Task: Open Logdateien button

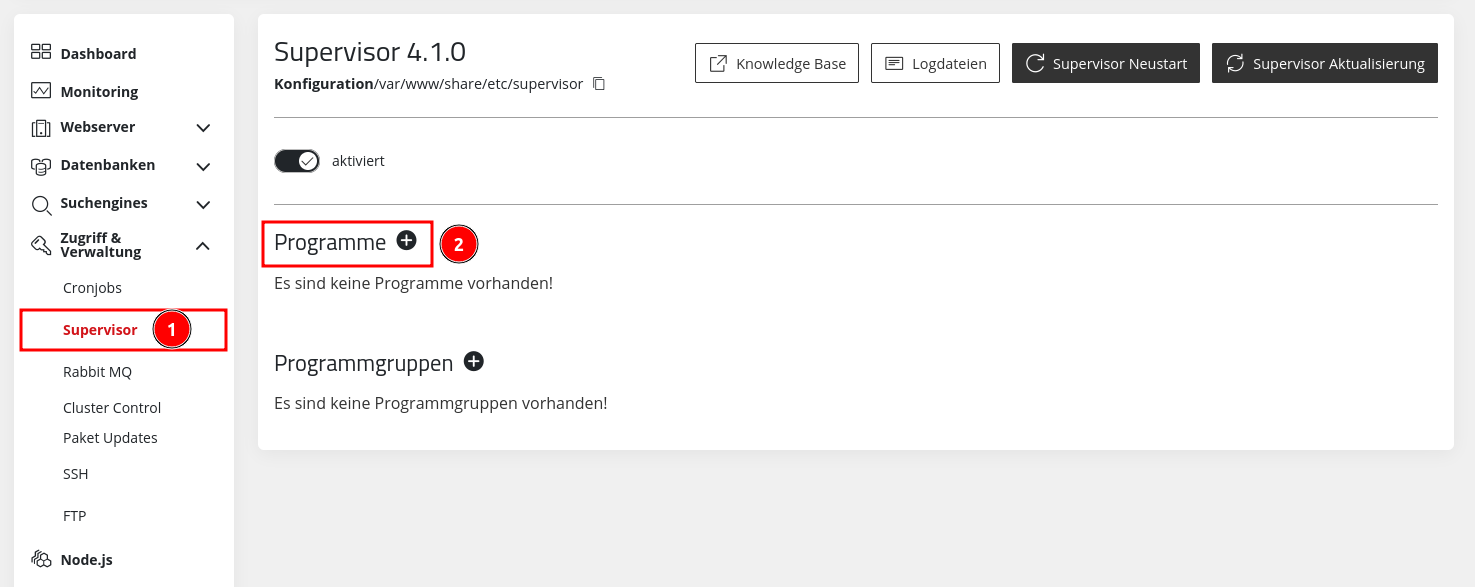Action: pos(935,63)
